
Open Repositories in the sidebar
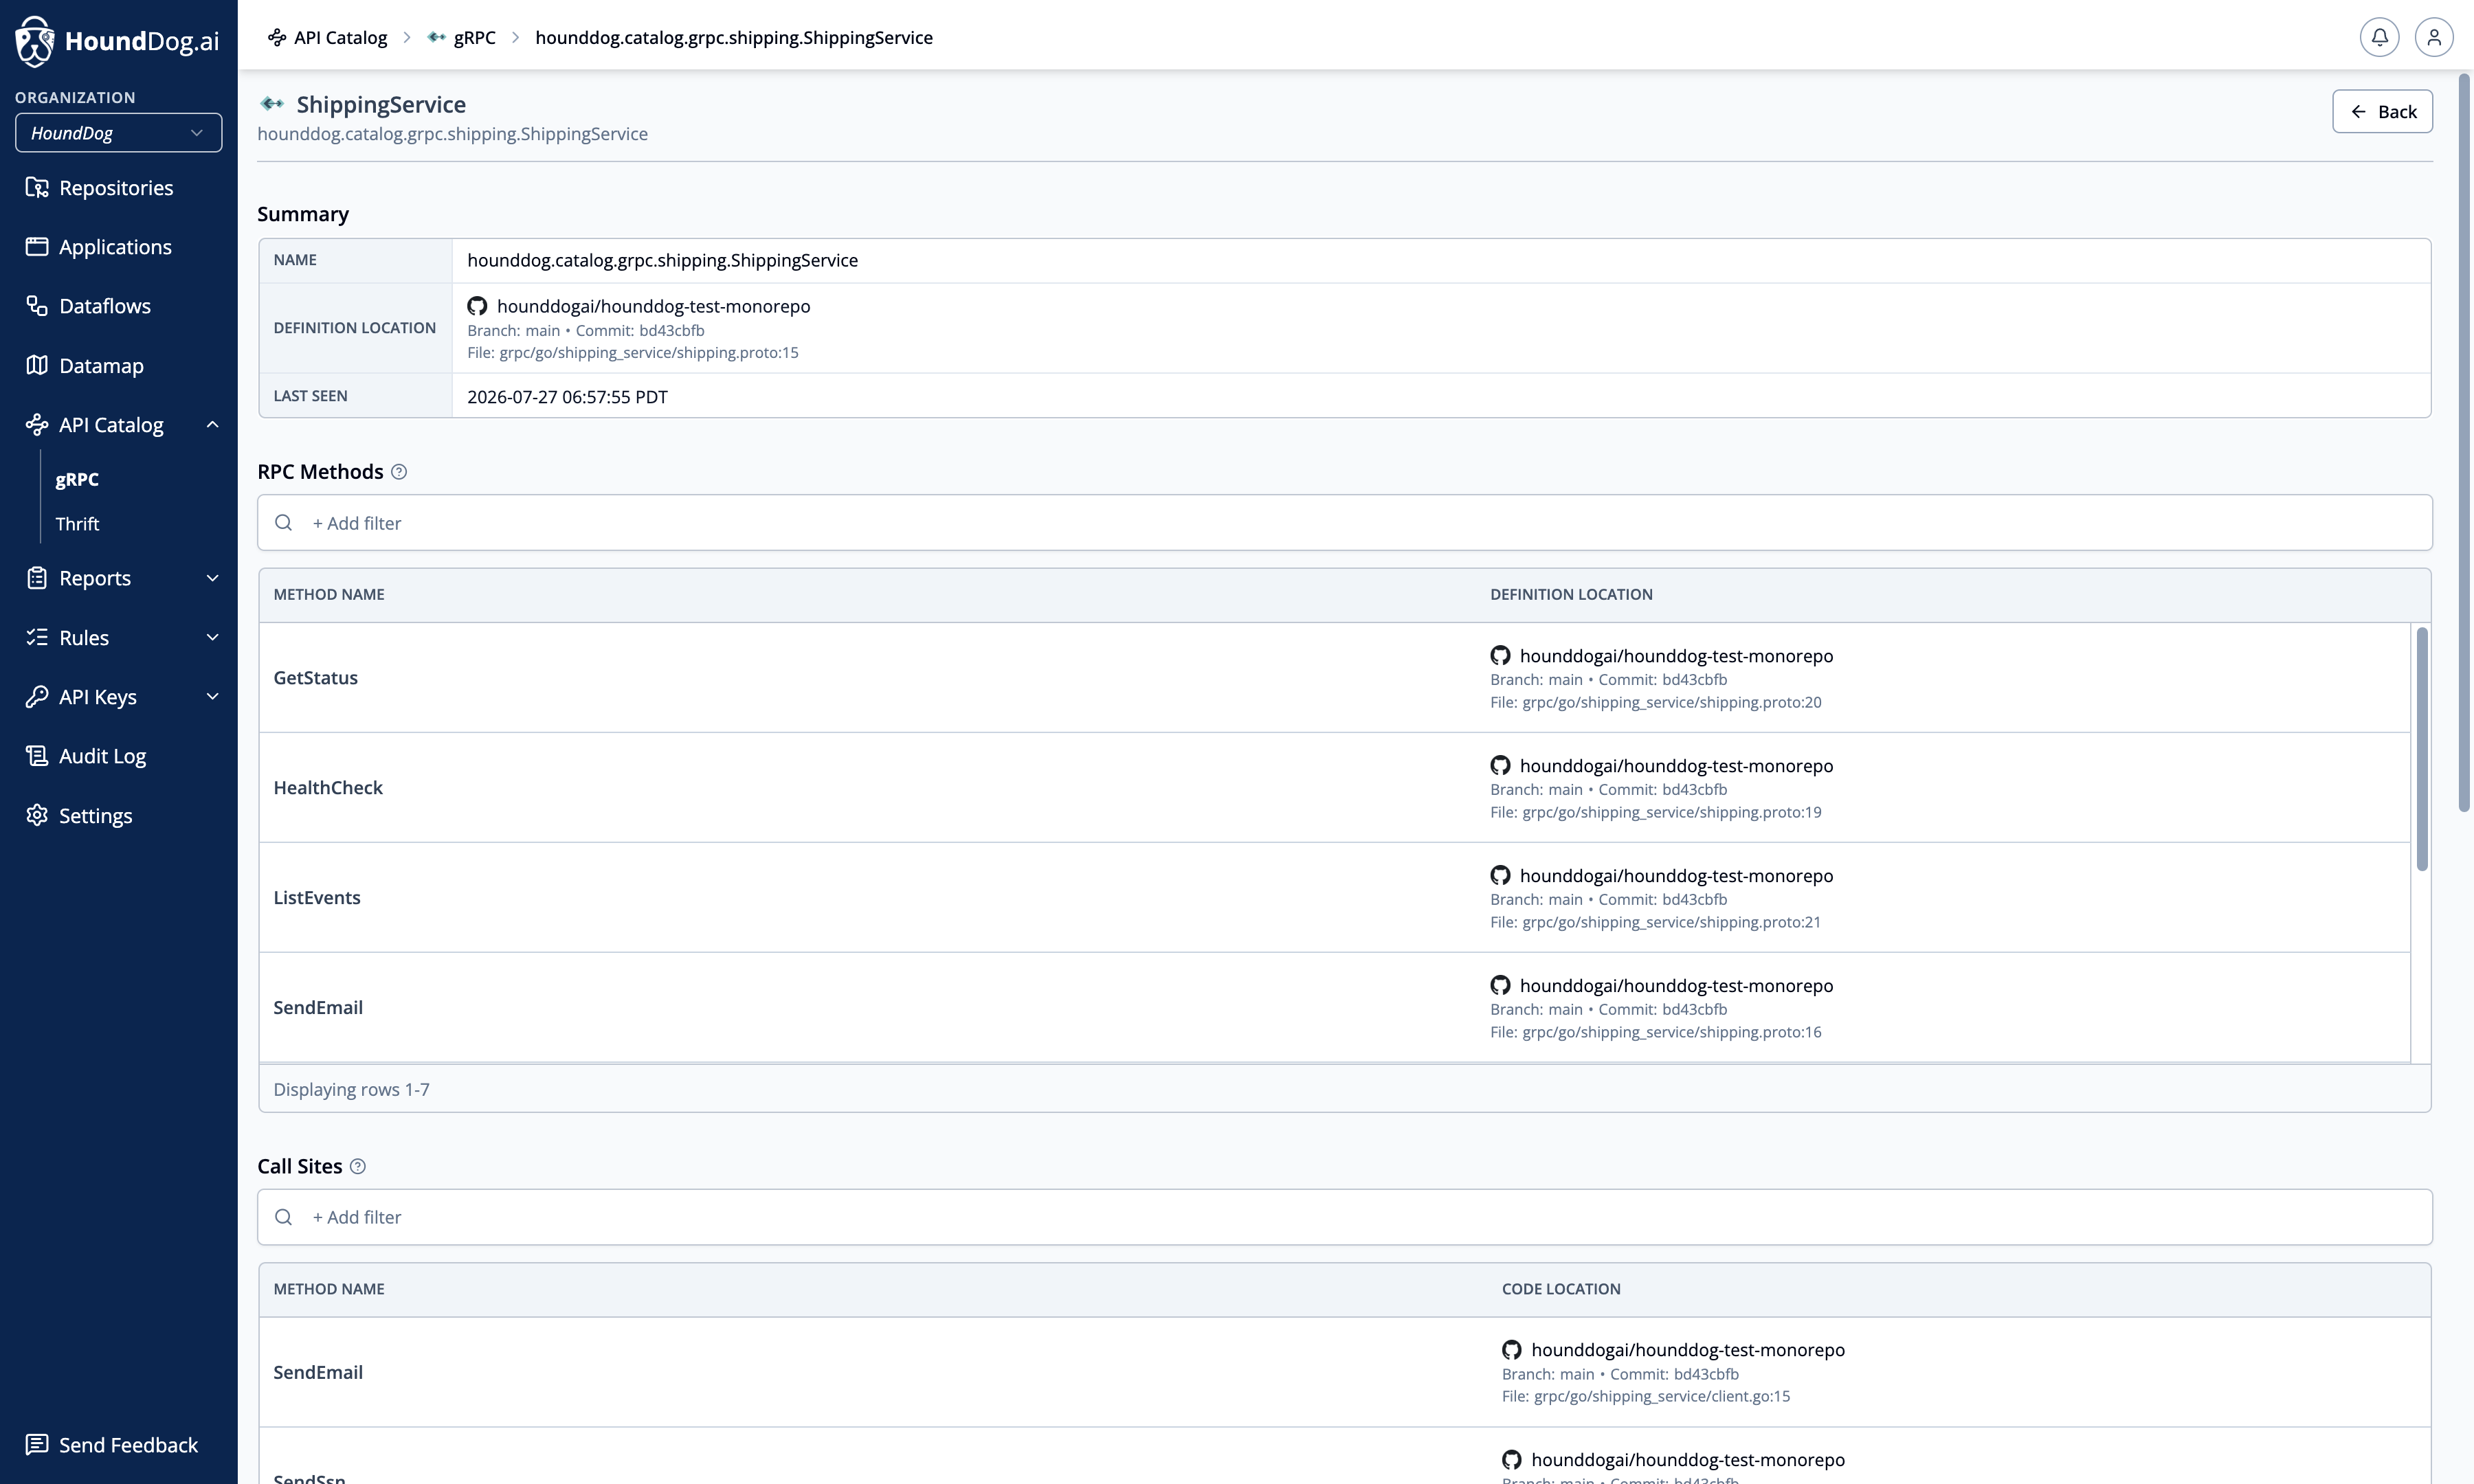click(116, 188)
